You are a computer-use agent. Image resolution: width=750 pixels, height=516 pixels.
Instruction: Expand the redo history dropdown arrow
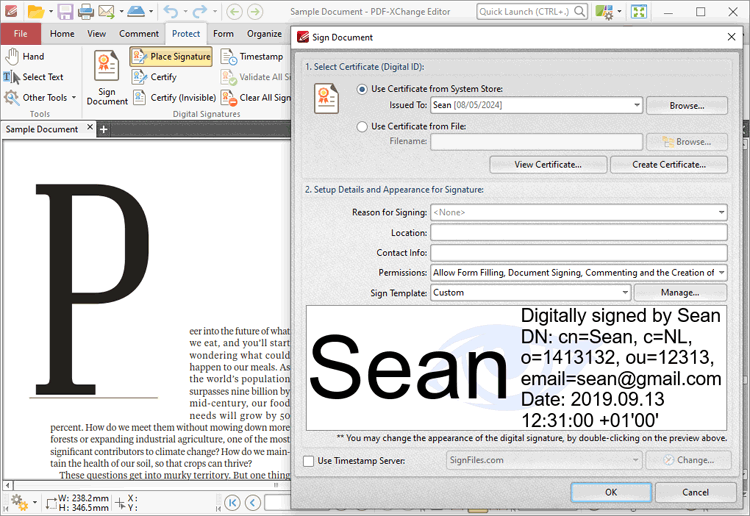tap(215, 11)
